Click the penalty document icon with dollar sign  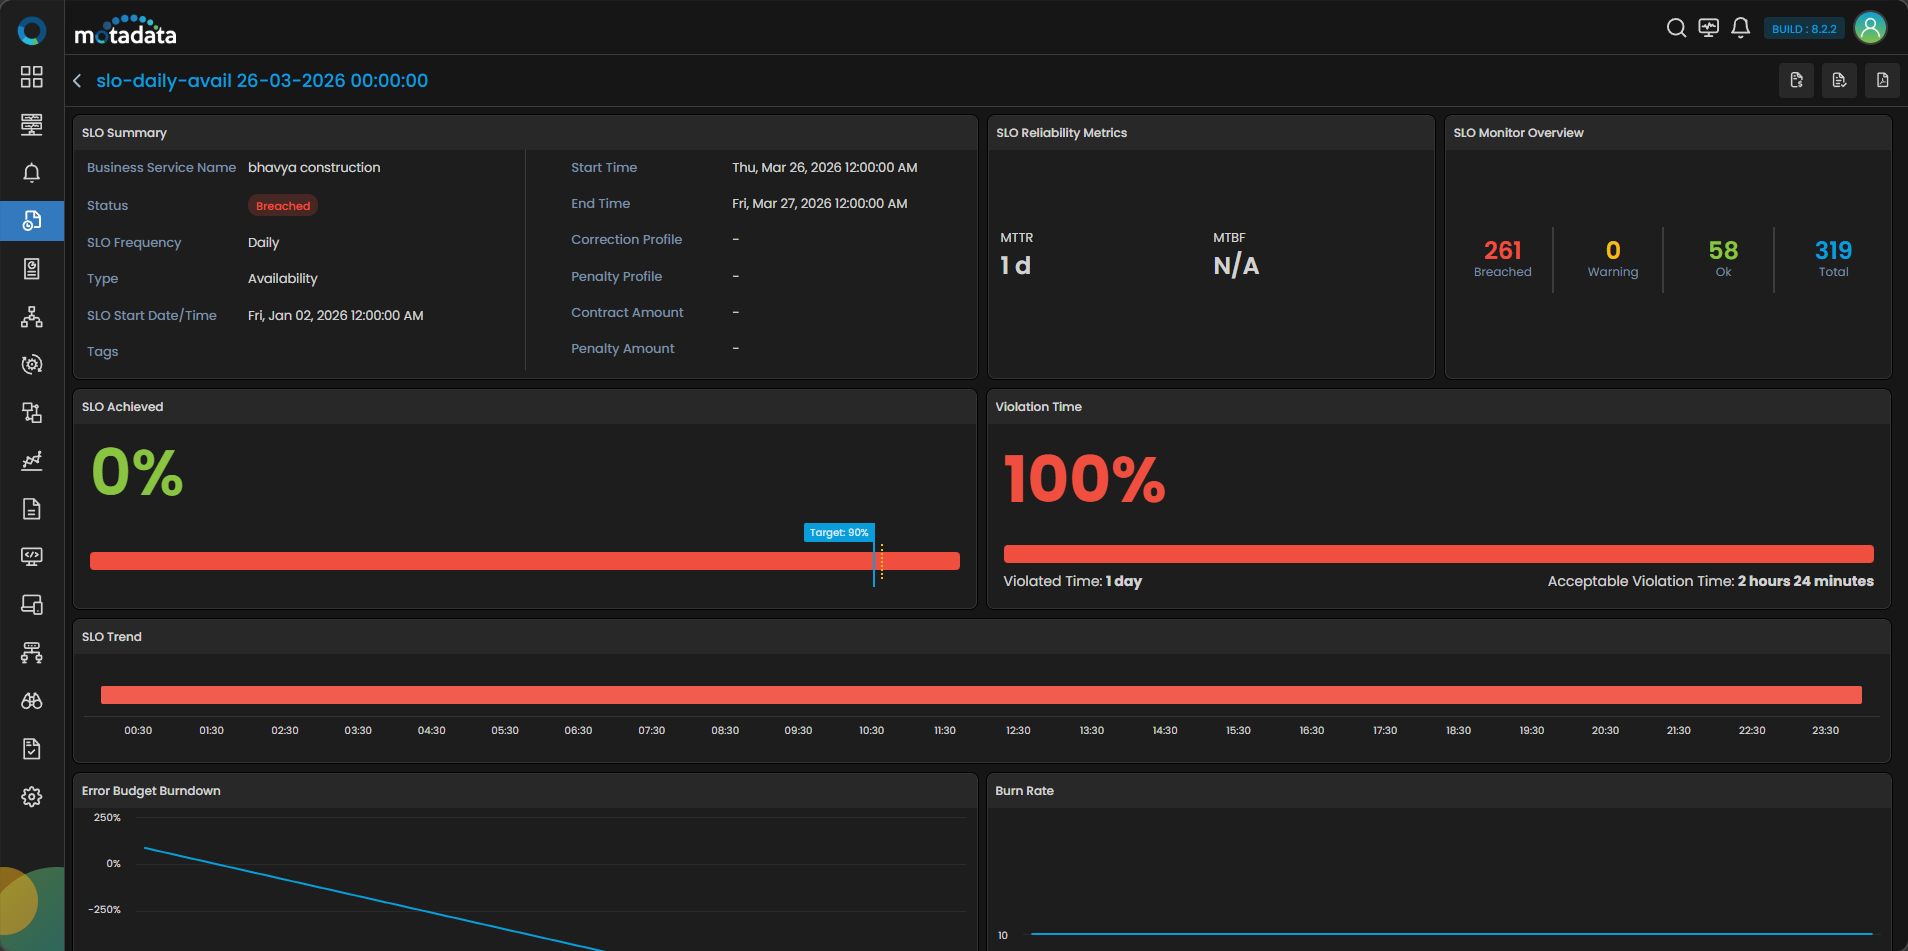coord(1796,81)
